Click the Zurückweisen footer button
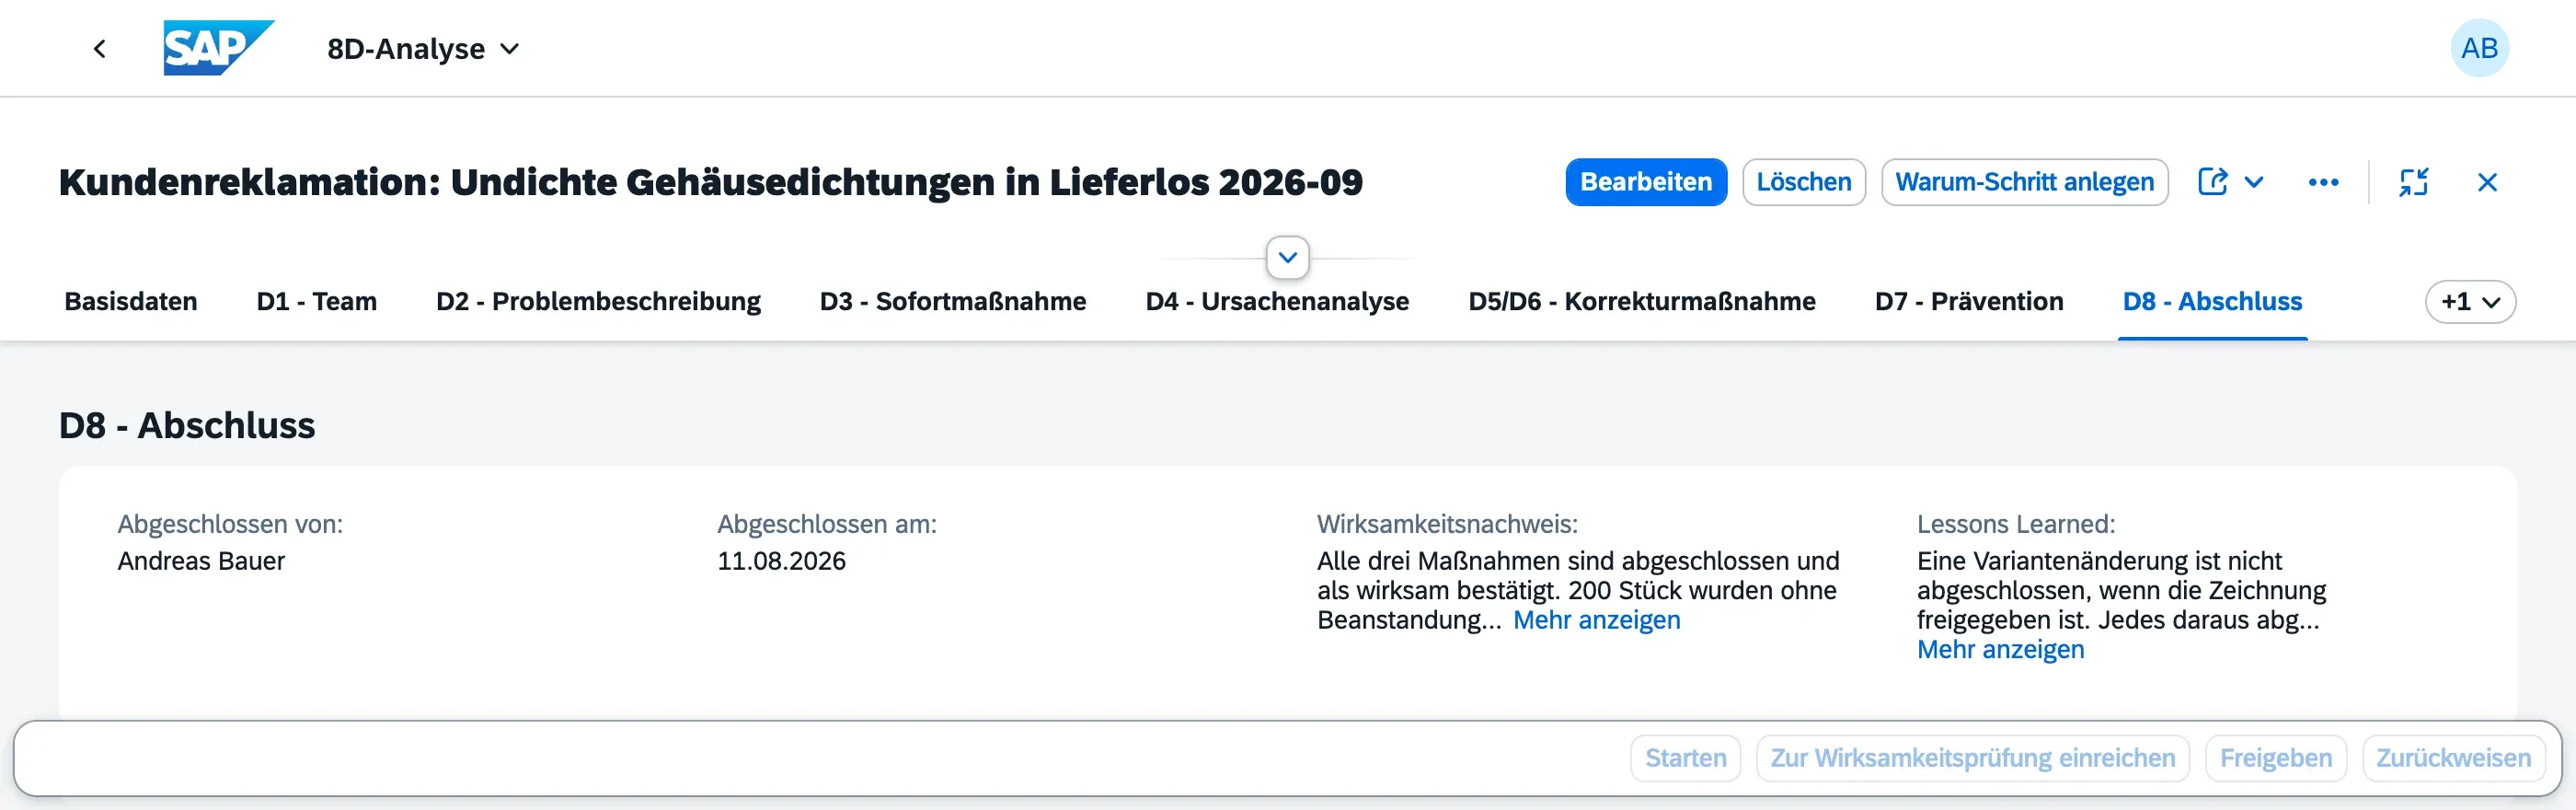The image size is (2576, 810). click(x=2454, y=758)
